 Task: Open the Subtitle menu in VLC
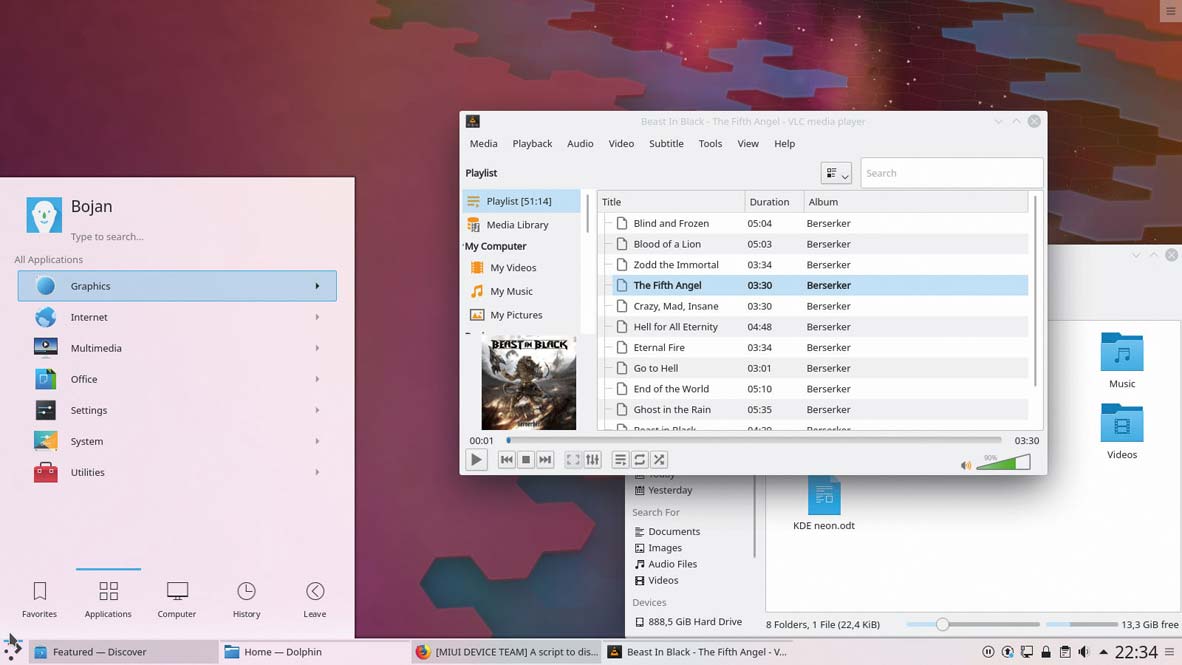coord(666,143)
